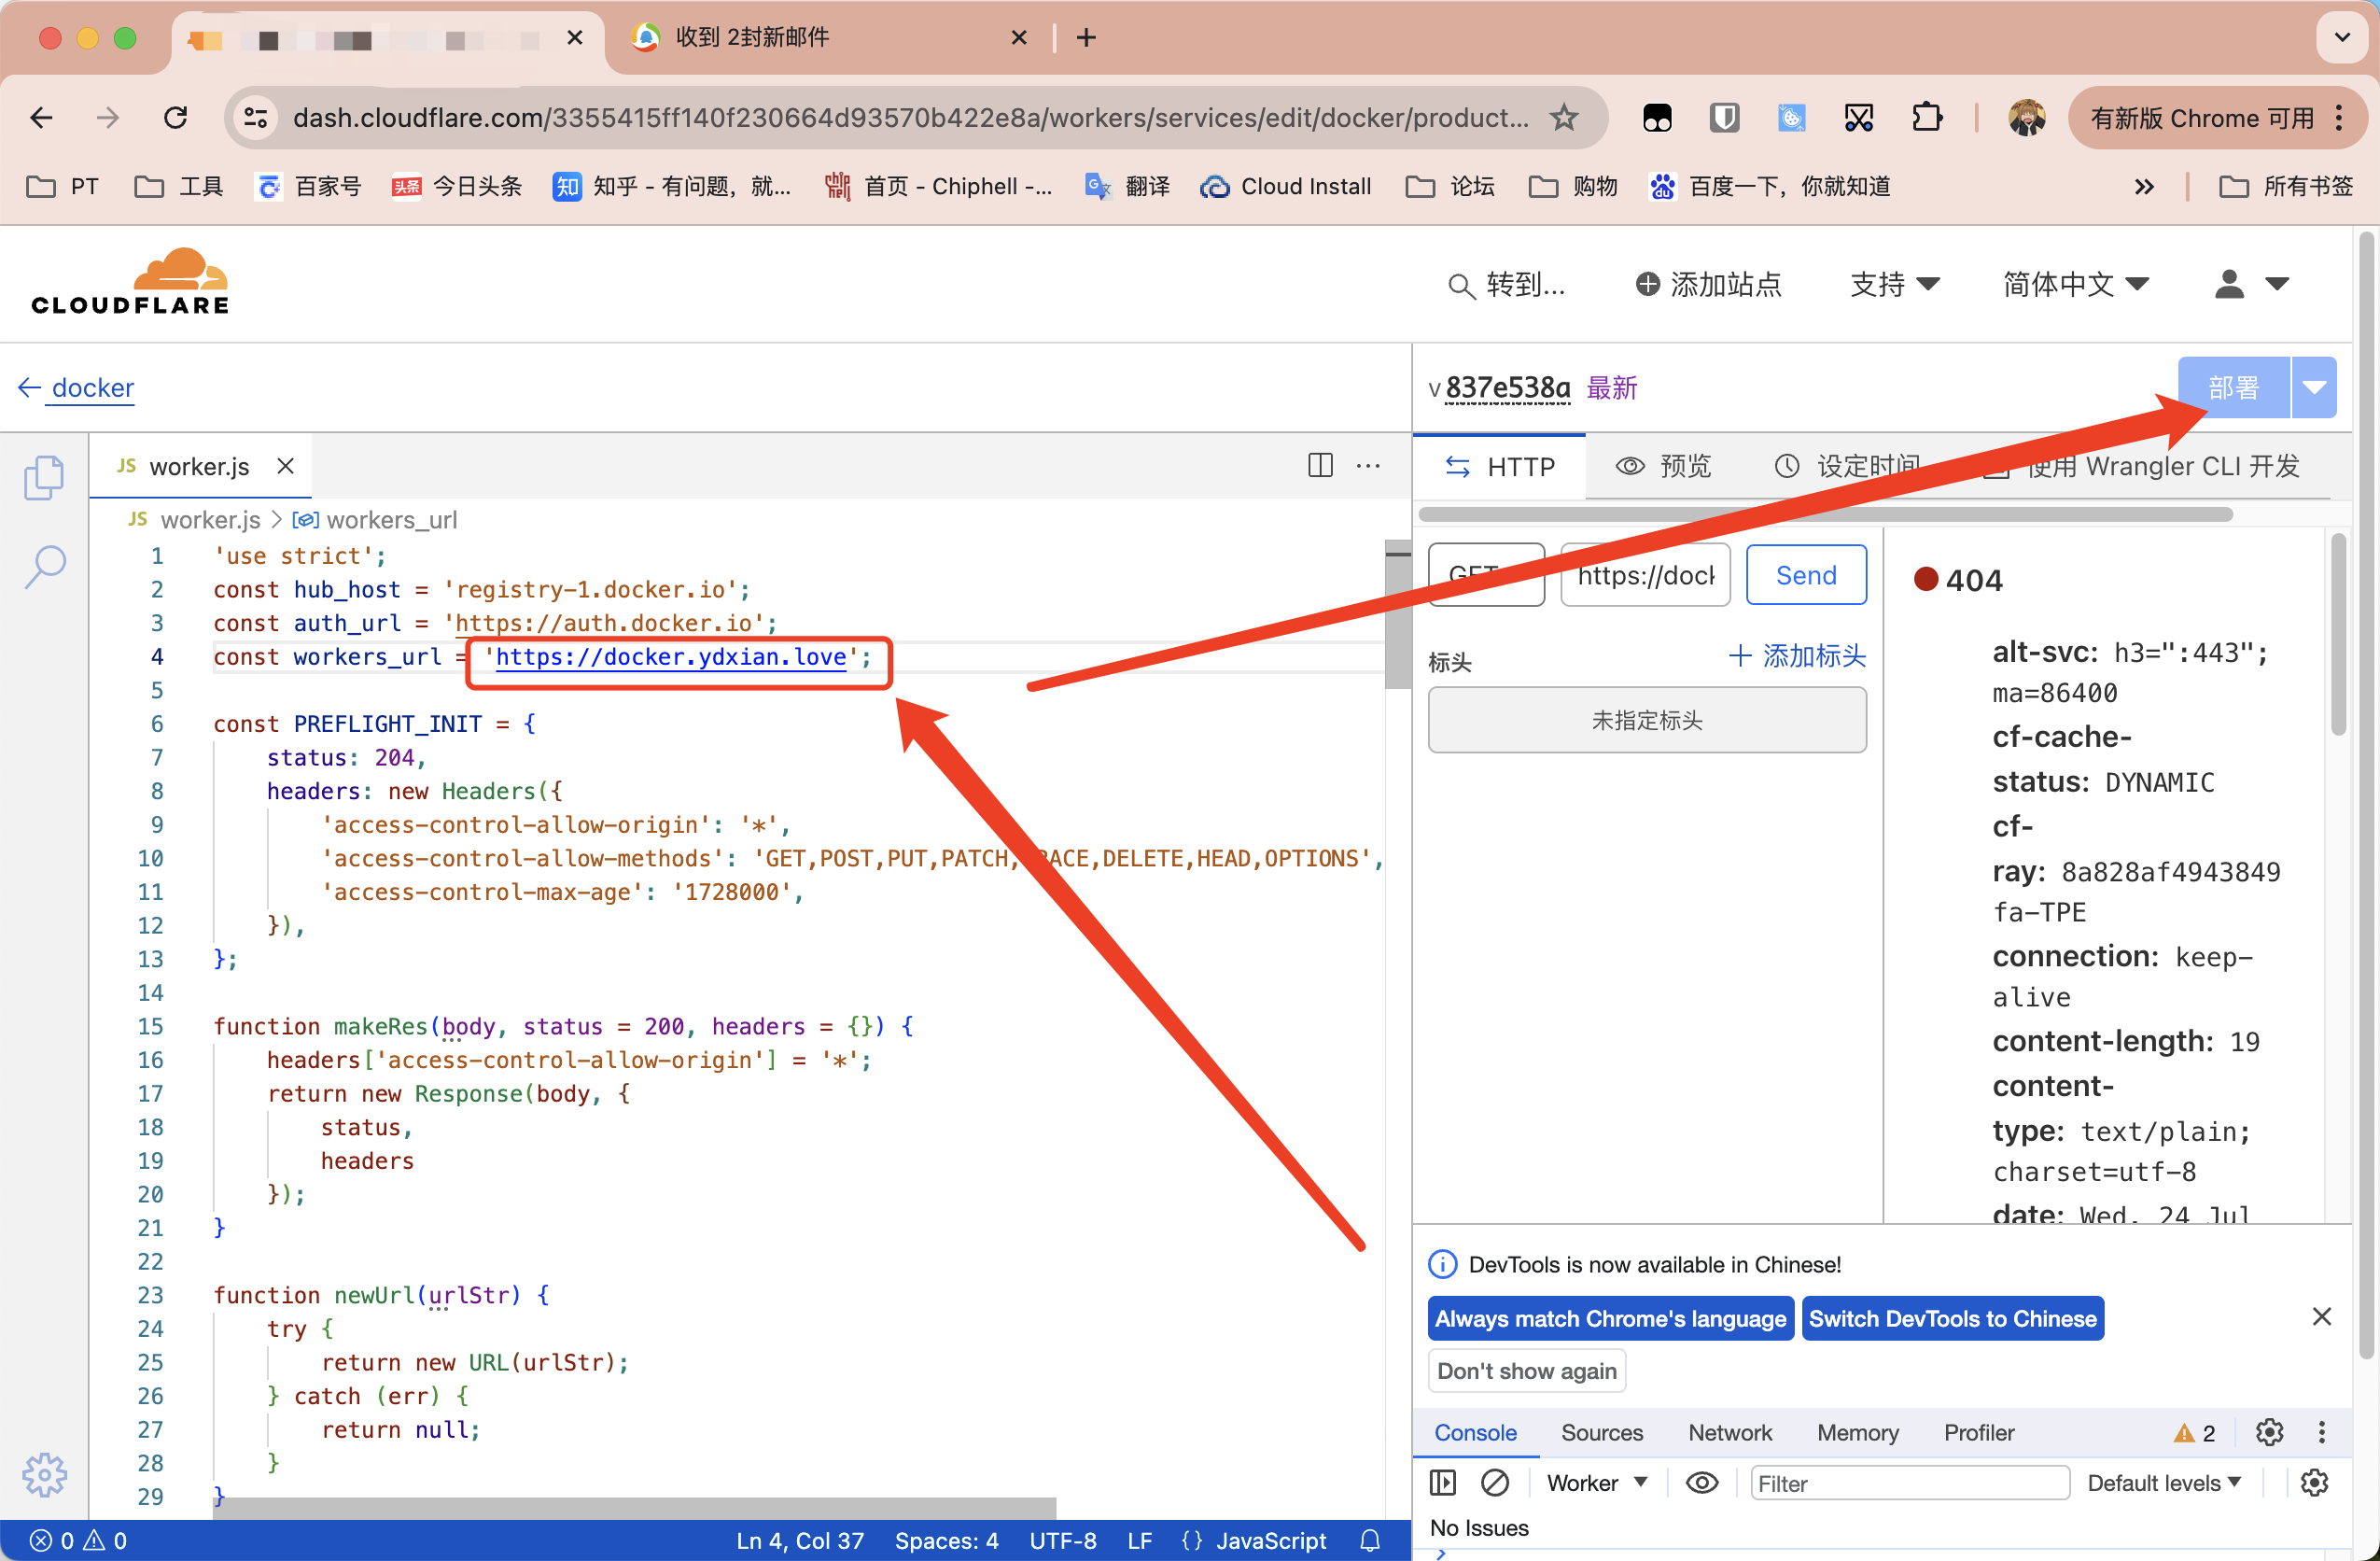Go back with the browser back arrow
2380x1561 pixels.
coord(42,118)
